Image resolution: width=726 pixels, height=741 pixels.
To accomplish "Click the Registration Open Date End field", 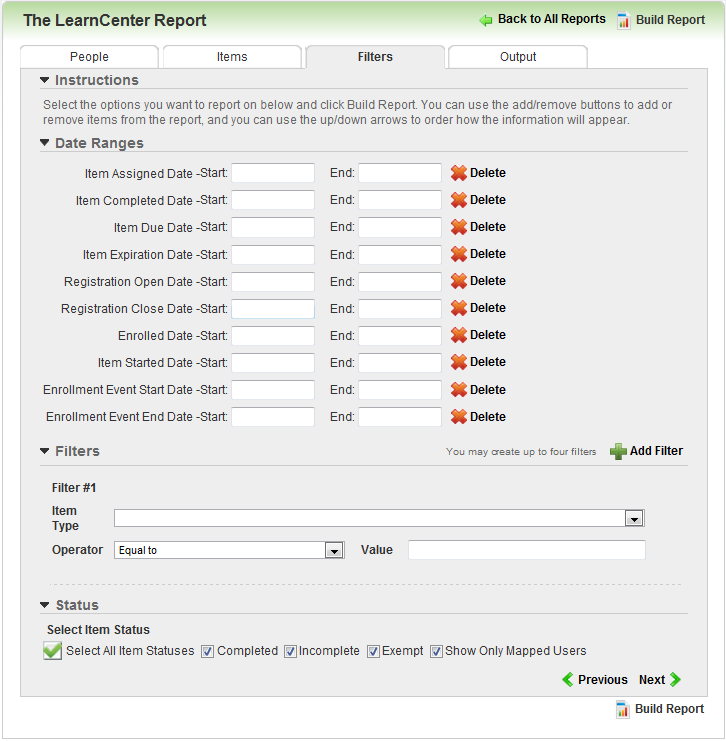I will click(400, 281).
